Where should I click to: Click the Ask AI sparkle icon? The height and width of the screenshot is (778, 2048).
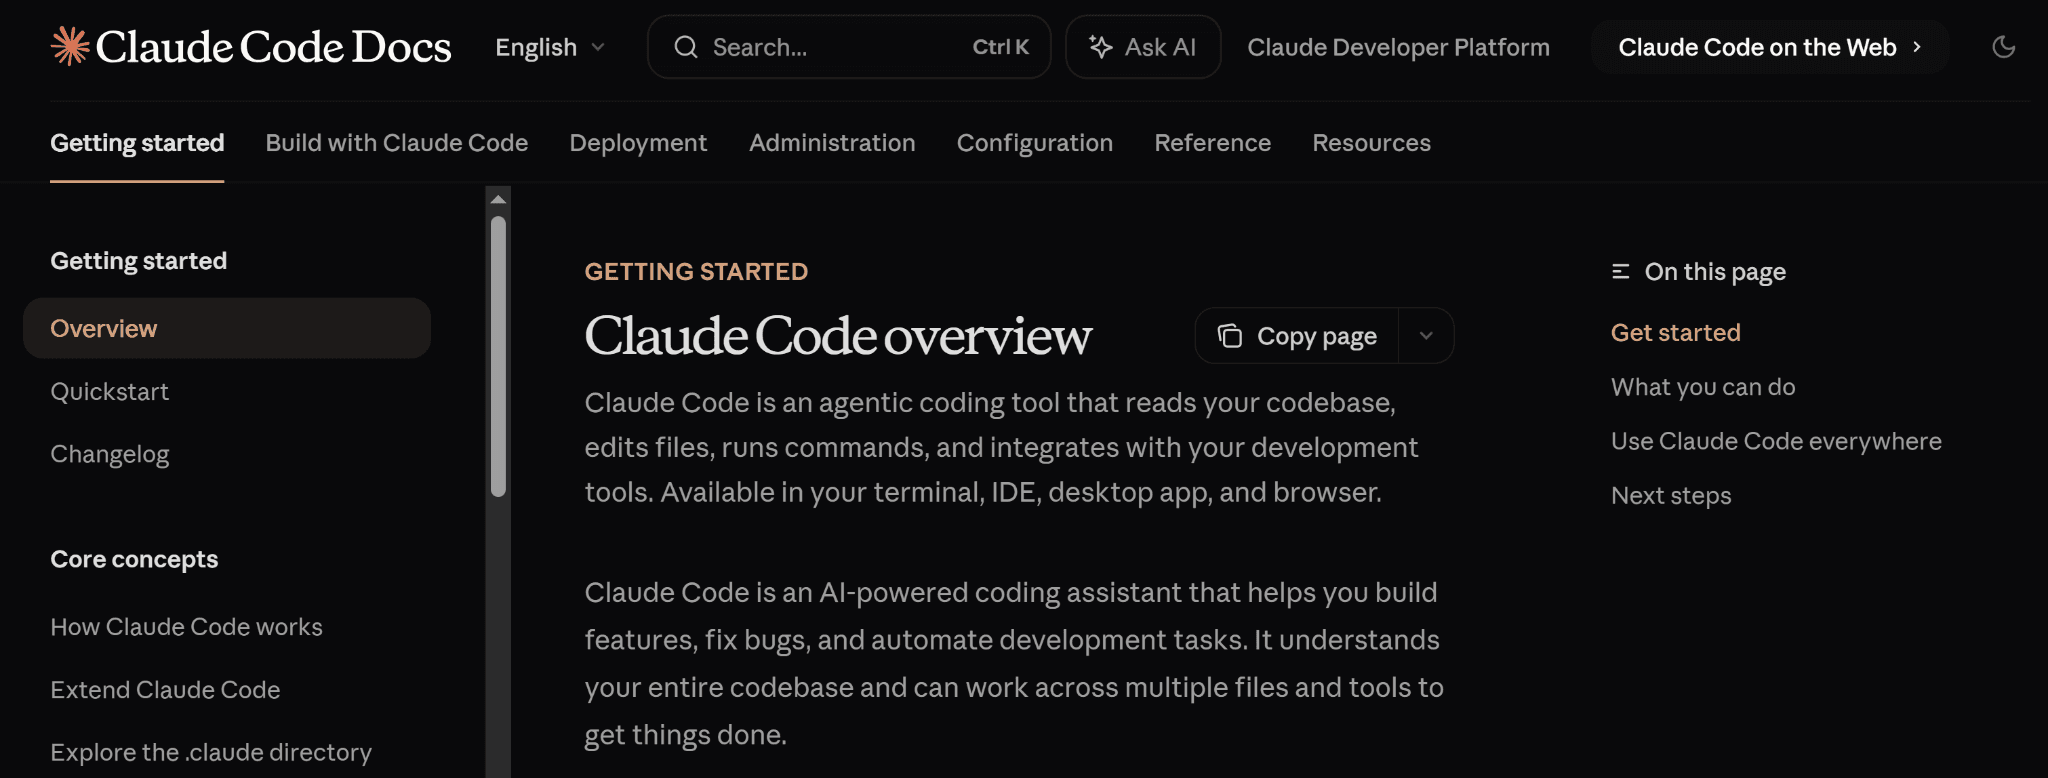click(x=1101, y=47)
